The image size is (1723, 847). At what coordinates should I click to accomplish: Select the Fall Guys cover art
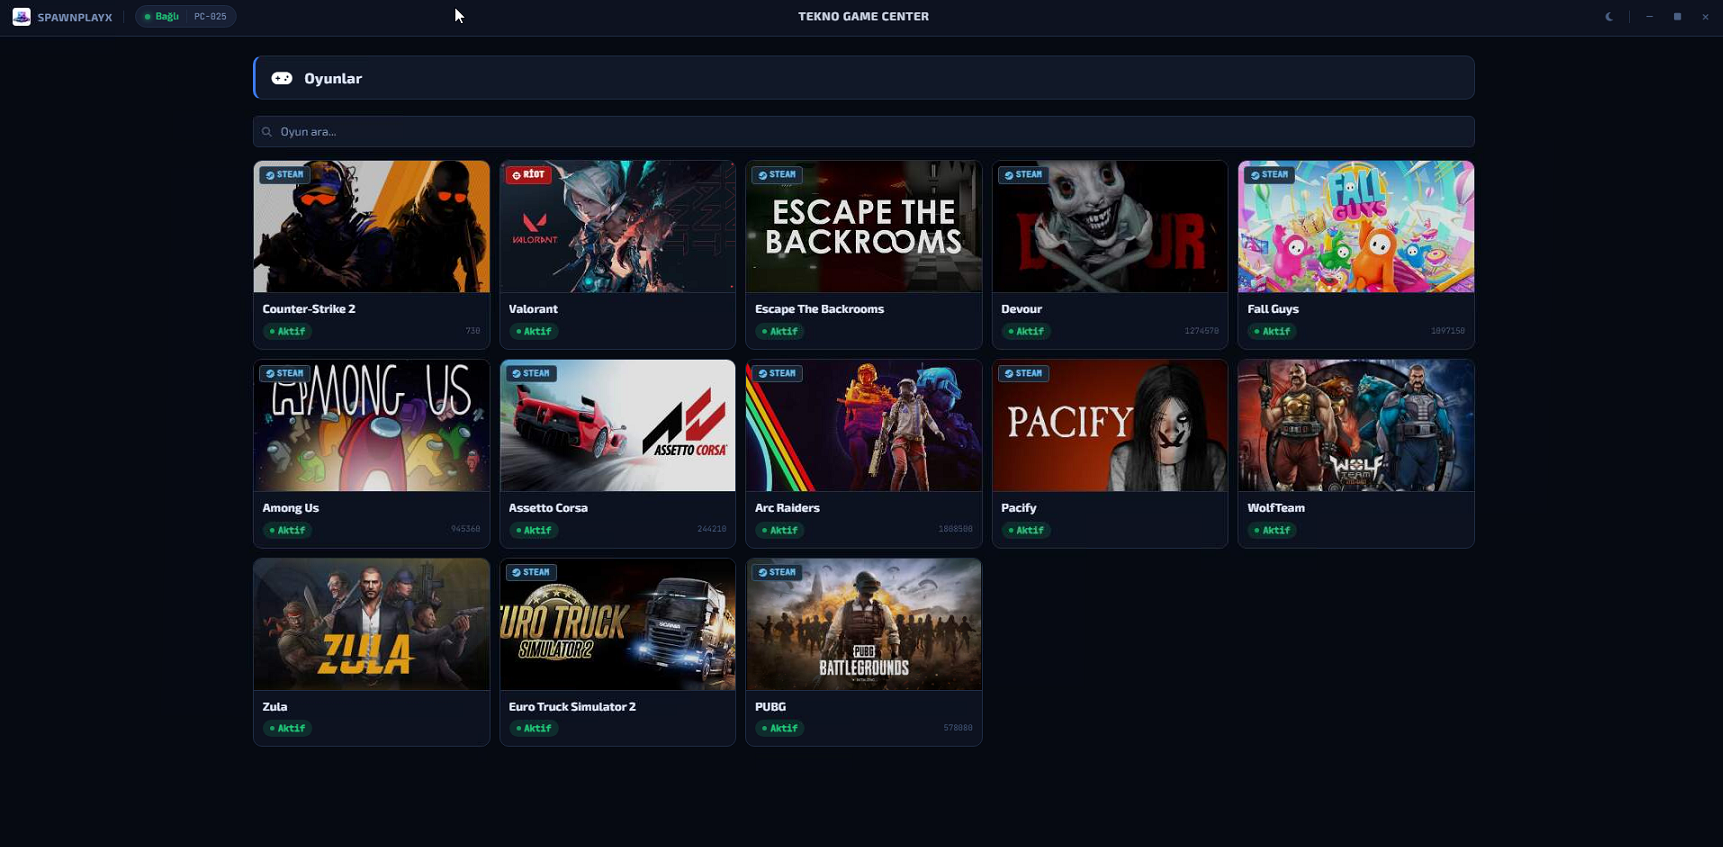1356,227
